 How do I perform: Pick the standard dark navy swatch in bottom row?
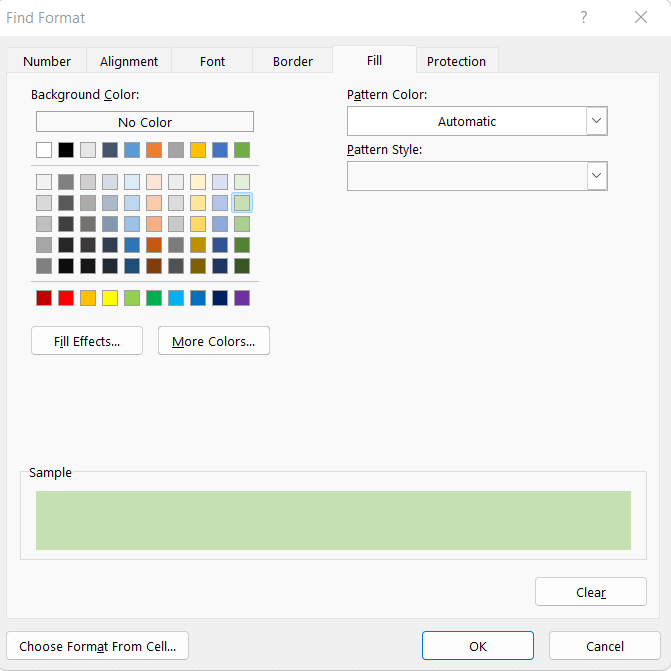click(x=220, y=298)
